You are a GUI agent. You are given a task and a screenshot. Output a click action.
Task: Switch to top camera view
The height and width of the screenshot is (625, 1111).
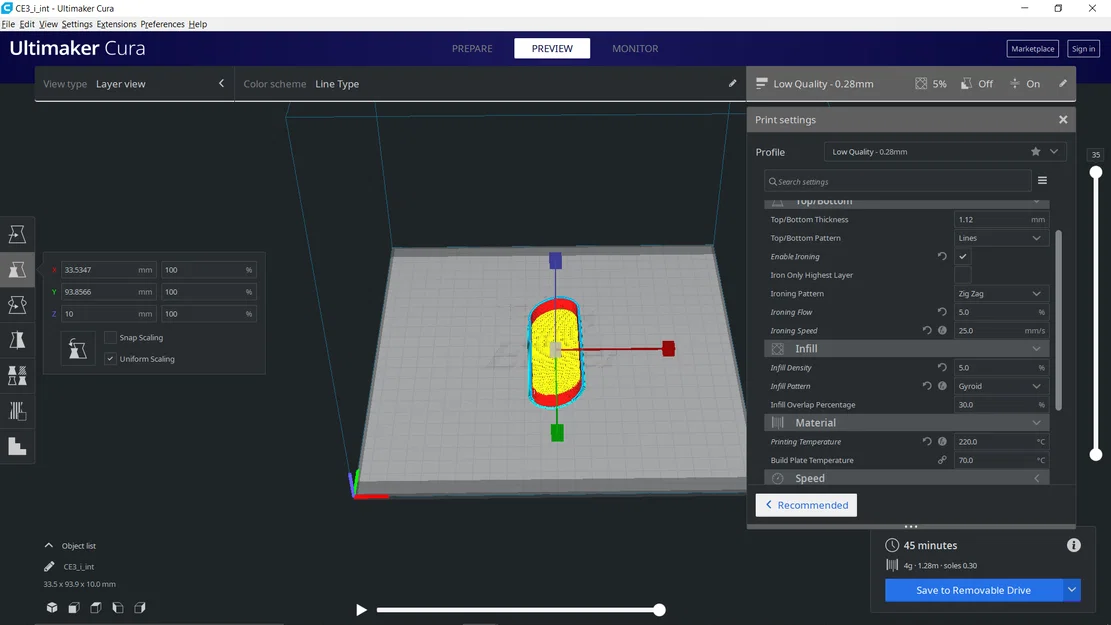pyautogui.click(x=96, y=608)
